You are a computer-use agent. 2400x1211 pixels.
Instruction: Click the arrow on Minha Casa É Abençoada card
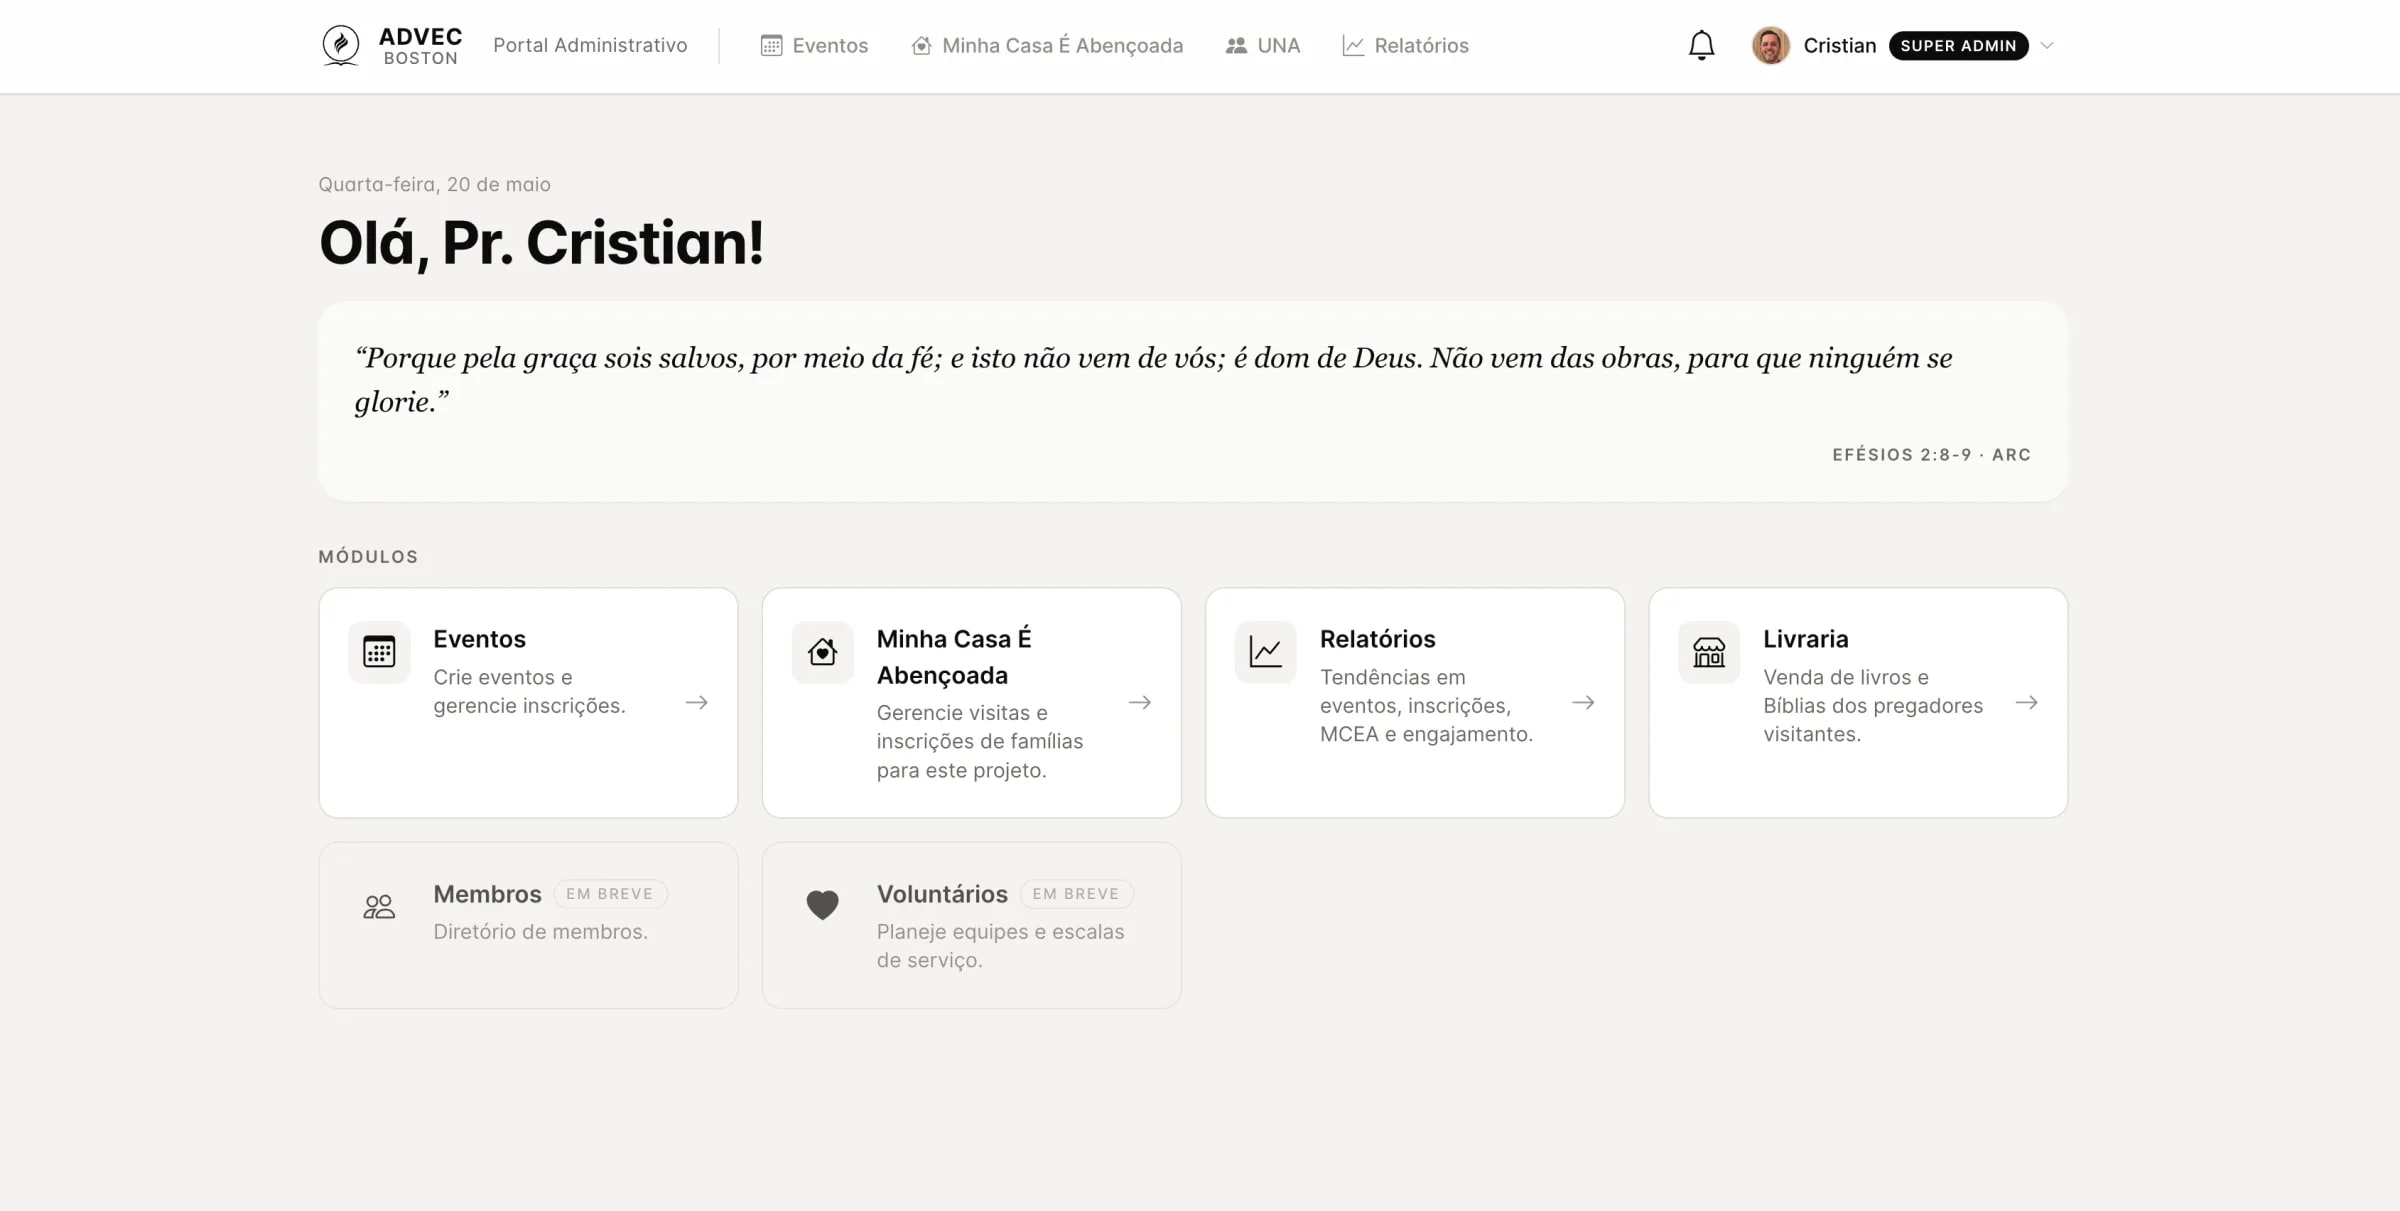(x=1140, y=703)
